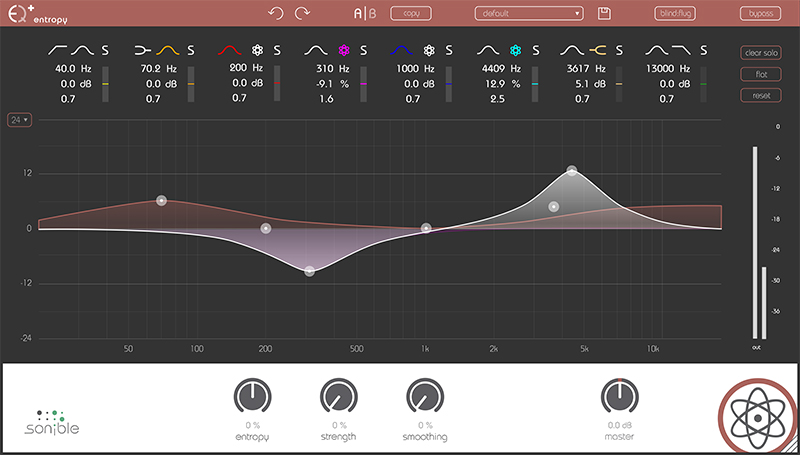
Task: Toggle the cyan entropy icon on the 4409 Hz band
Action: pos(516,49)
